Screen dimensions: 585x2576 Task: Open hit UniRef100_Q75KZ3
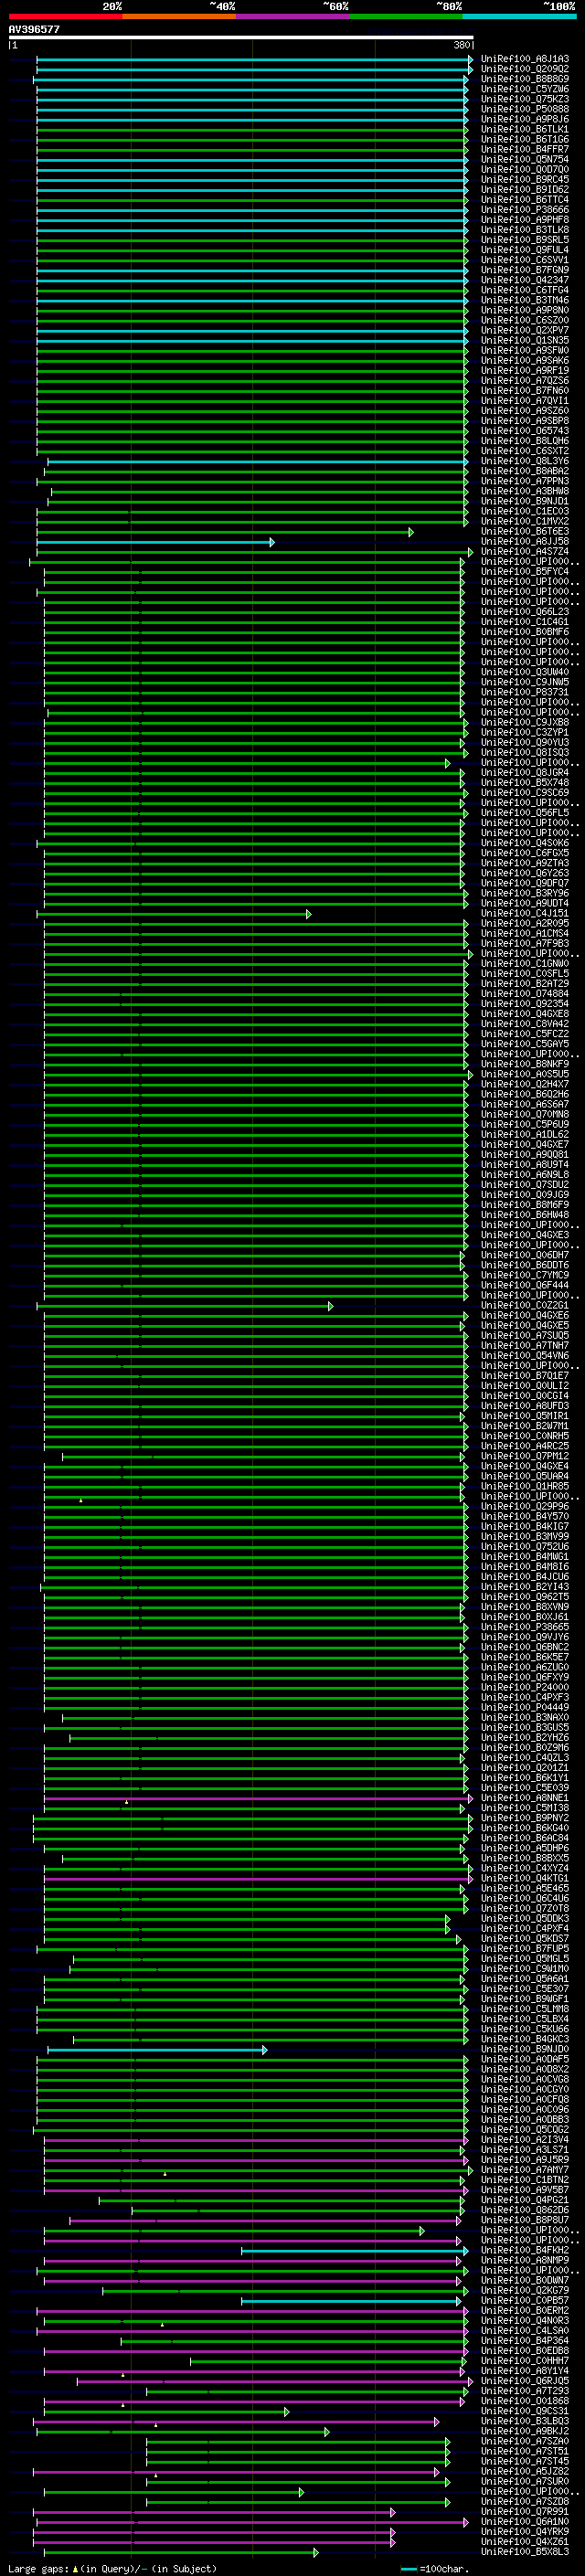(525, 99)
